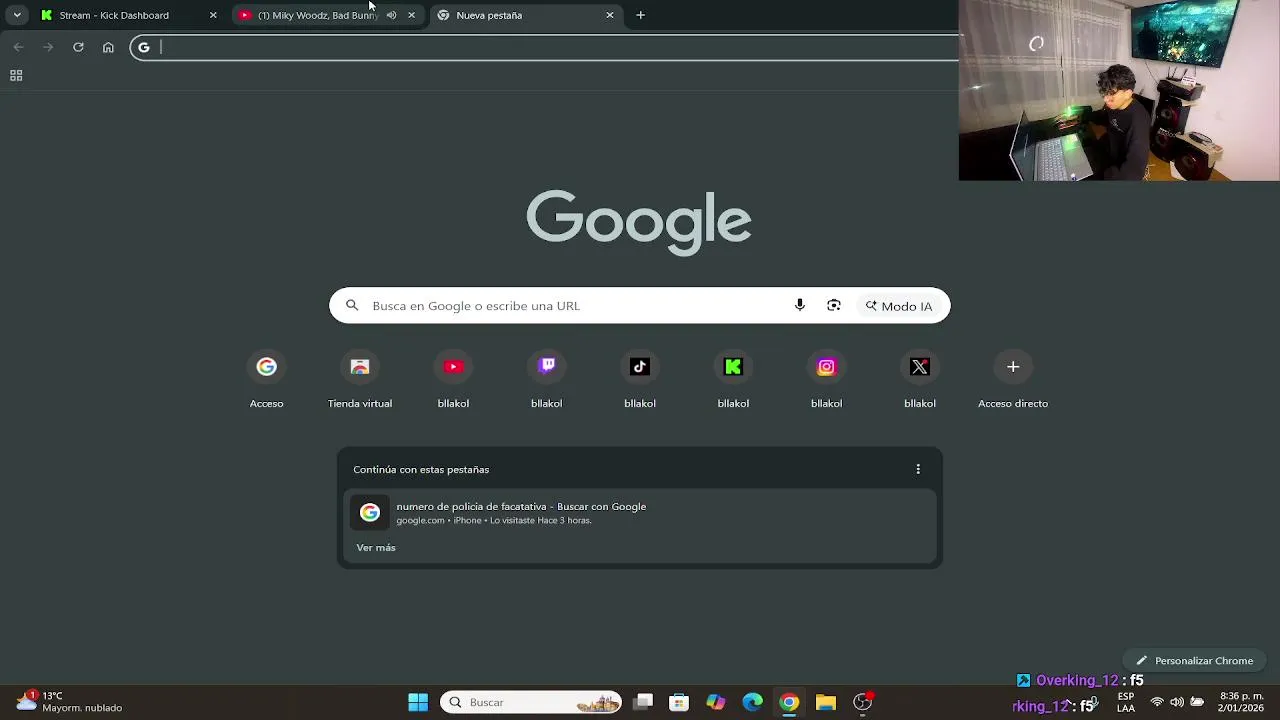The height and width of the screenshot is (720, 1280).
Task: Open Copilot from the taskbar
Action: coord(716,702)
